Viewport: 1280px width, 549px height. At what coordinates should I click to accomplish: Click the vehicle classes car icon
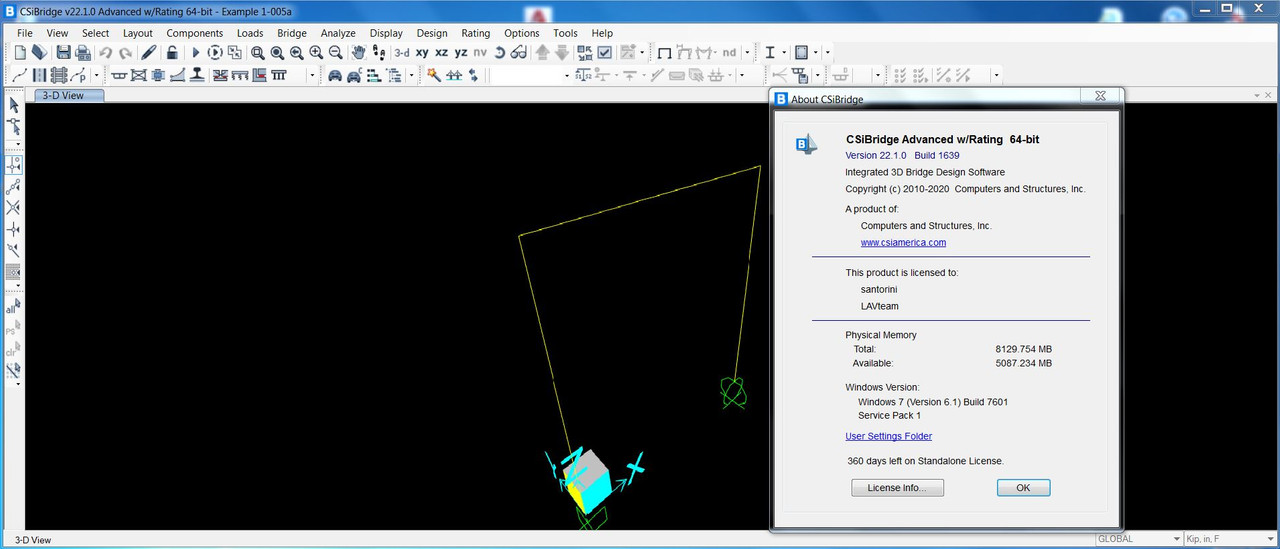tap(354, 75)
